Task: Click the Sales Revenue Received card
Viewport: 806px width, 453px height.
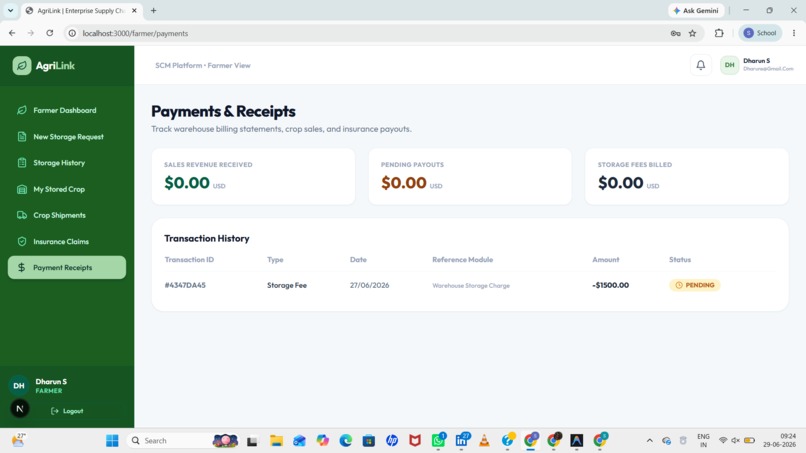Action: pyautogui.click(x=253, y=176)
